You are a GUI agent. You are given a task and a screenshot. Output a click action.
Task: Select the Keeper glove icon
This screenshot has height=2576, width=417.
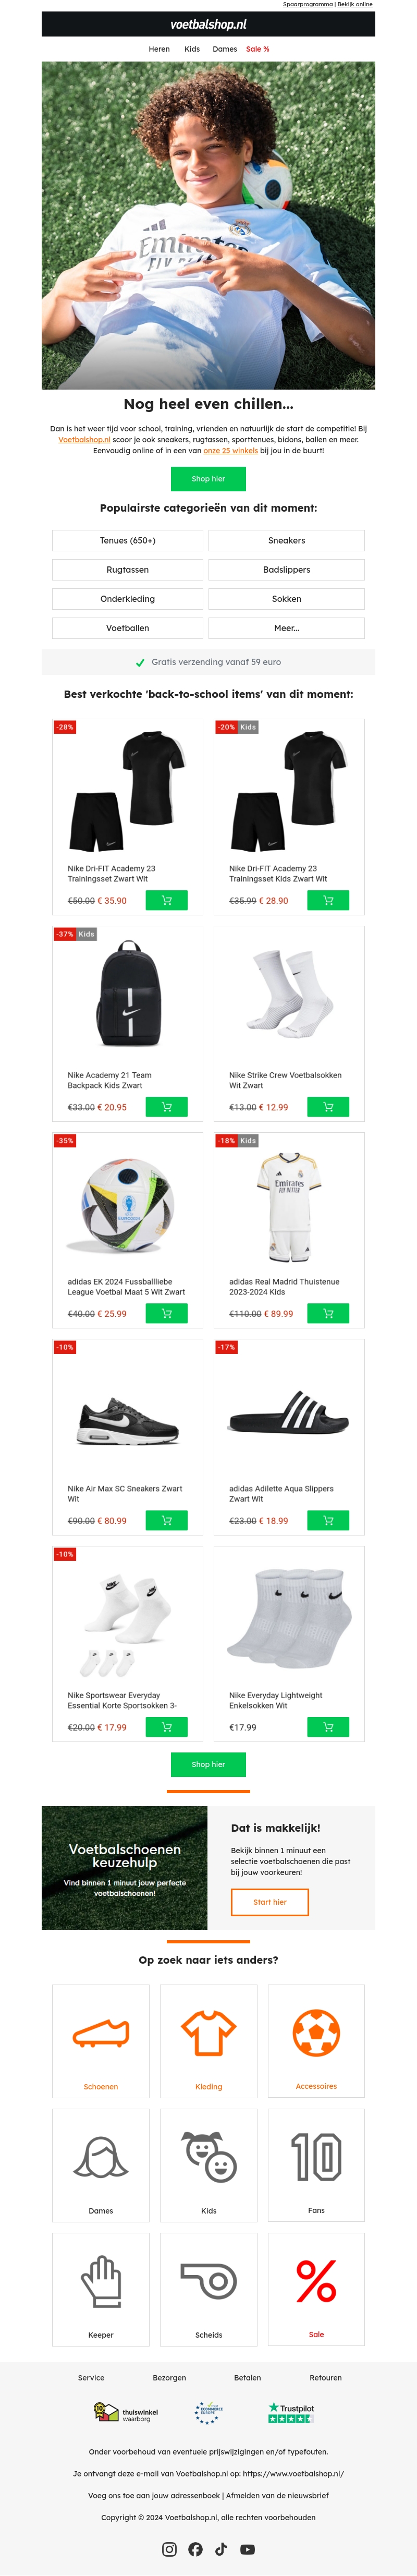(101, 2281)
